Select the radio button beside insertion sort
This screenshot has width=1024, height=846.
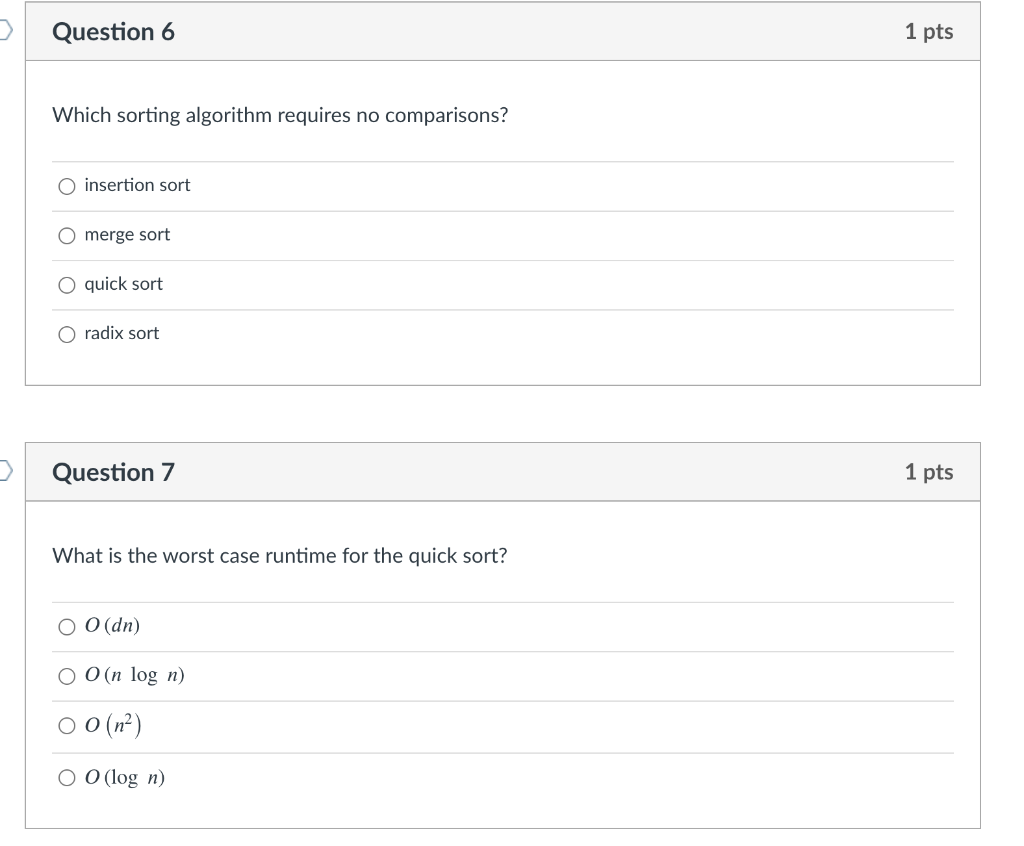[x=67, y=186]
